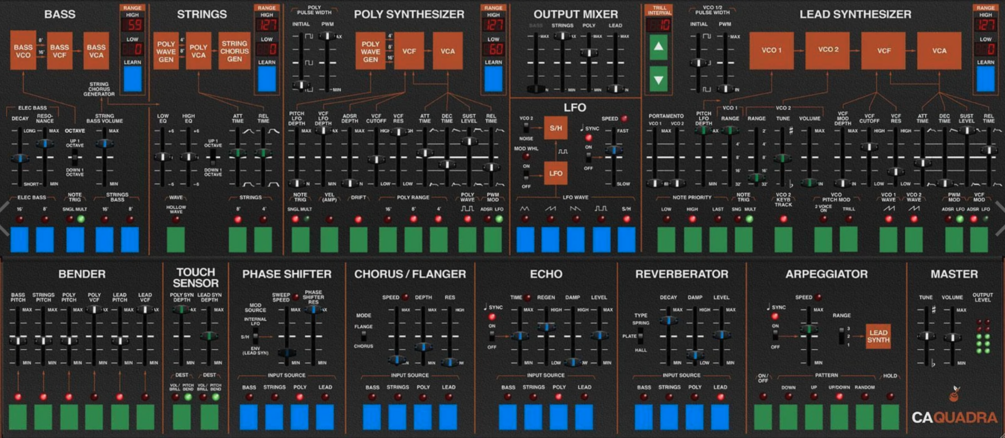1005x438 pixels.
Task: Enable Poly input source for Phase Shifter
Action: point(299,417)
